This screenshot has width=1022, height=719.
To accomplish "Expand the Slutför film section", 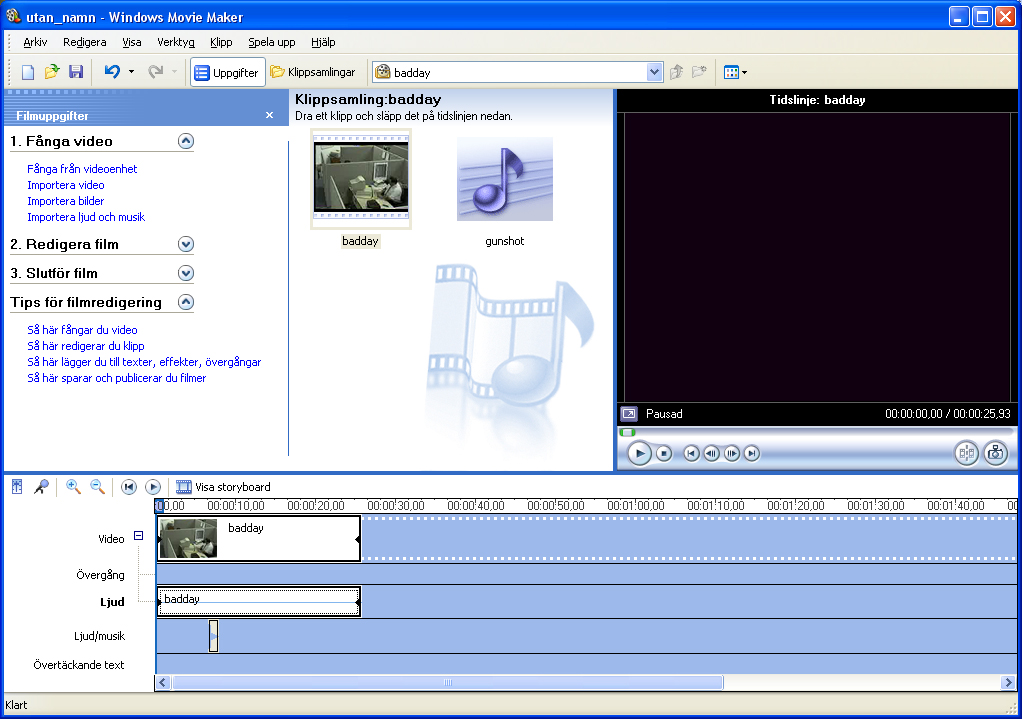I will point(186,273).
